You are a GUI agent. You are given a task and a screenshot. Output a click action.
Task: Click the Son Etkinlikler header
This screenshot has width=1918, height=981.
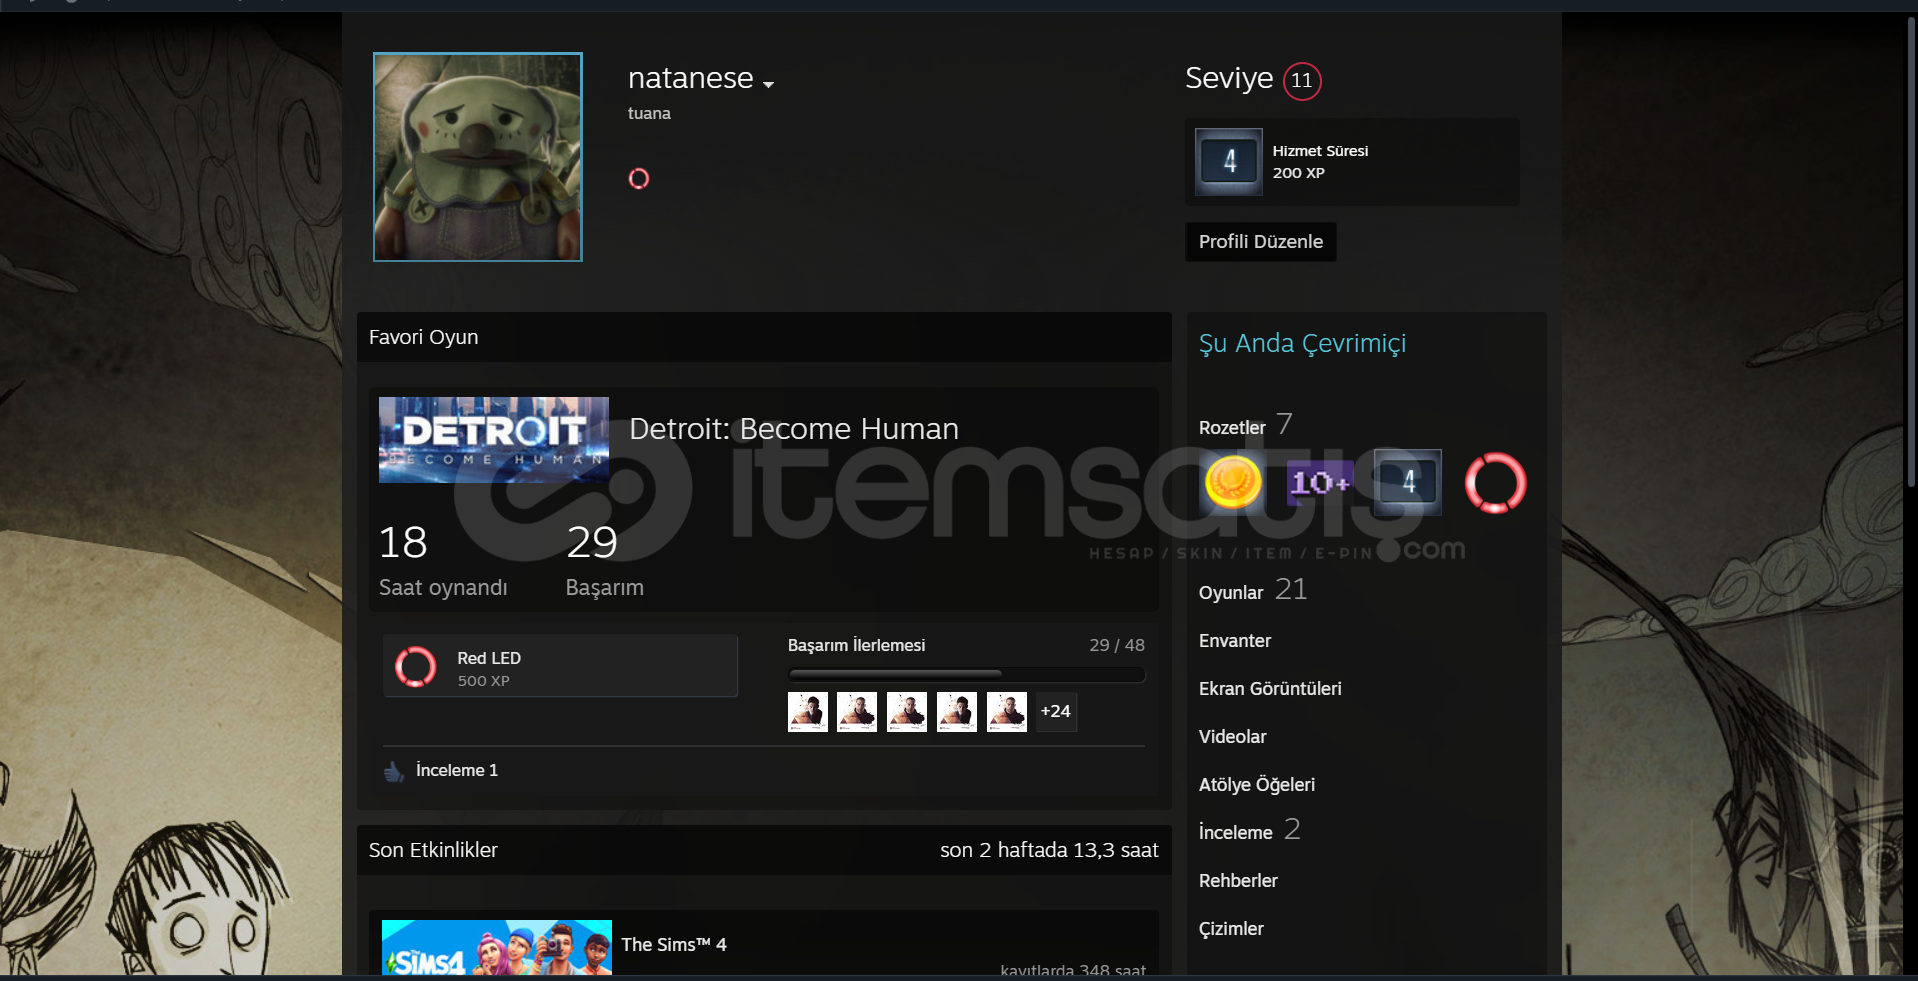pyautogui.click(x=433, y=850)
